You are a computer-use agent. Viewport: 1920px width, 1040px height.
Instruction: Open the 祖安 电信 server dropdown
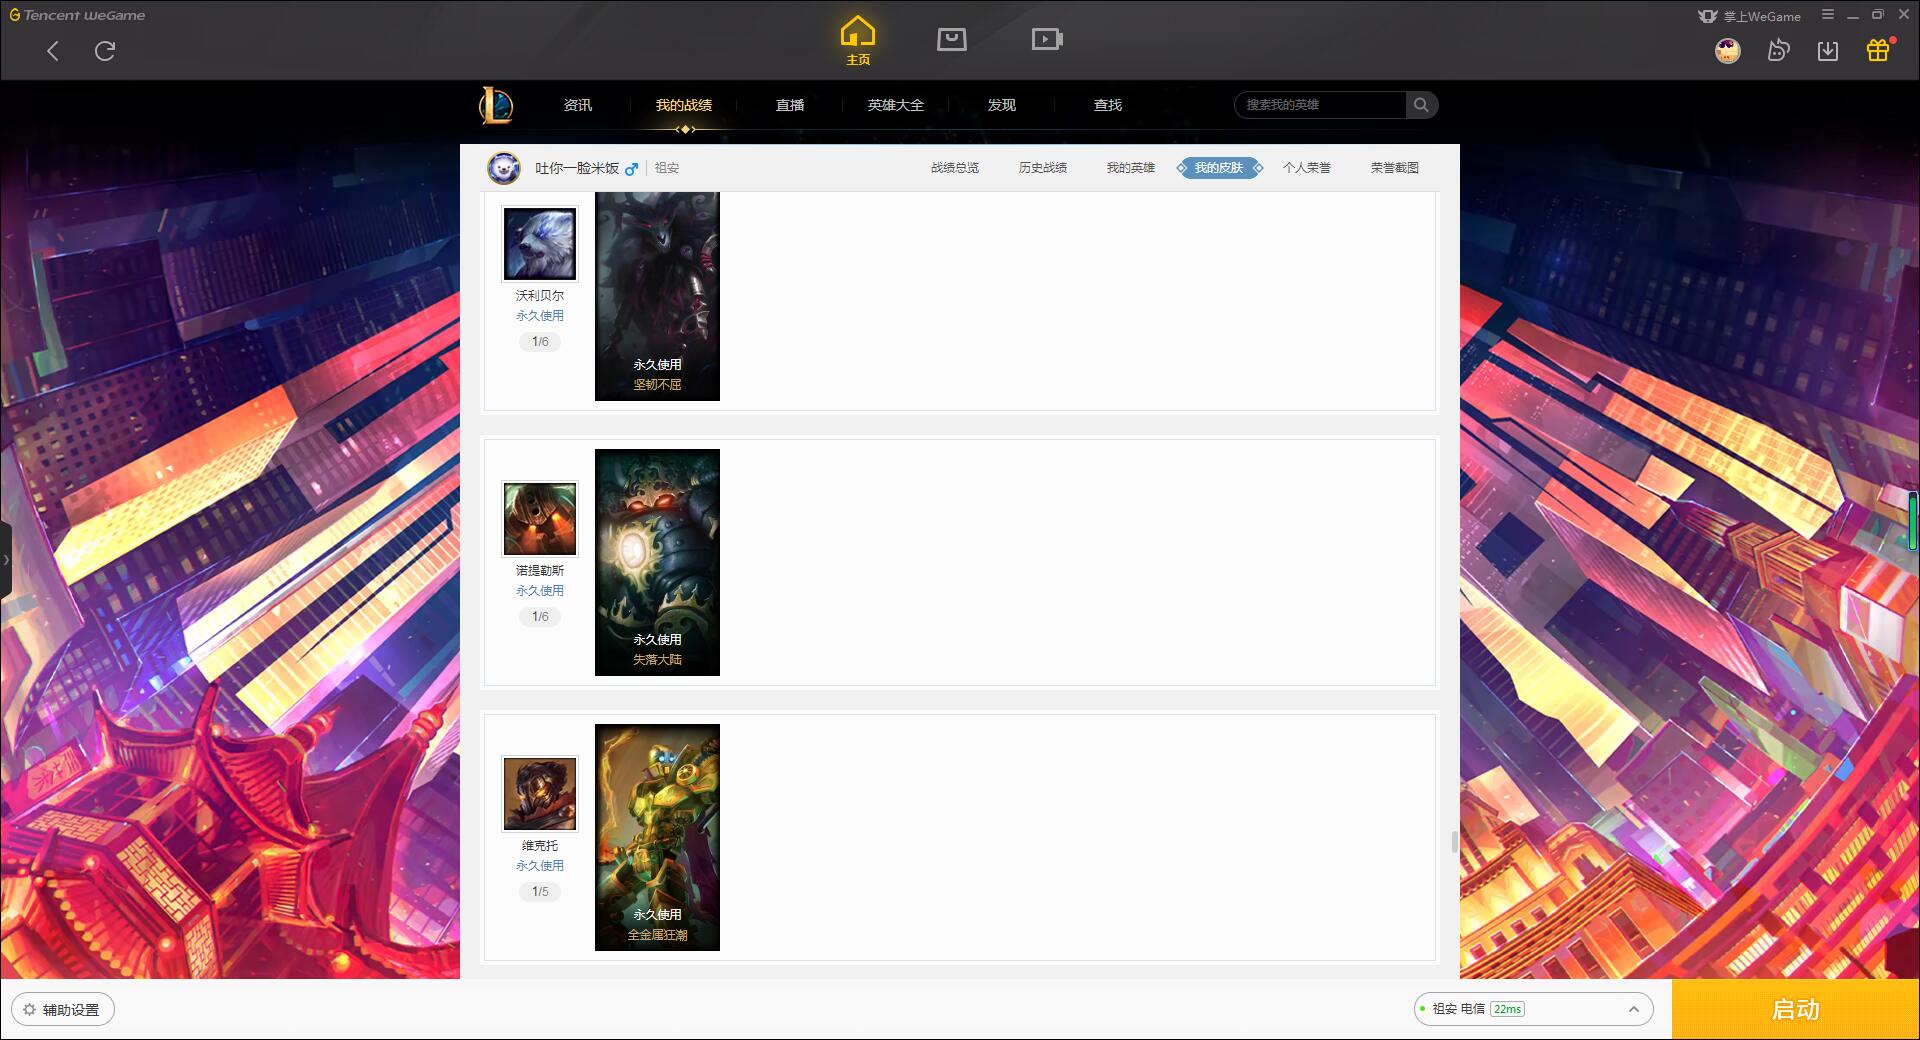[x=1533, y=1009]
